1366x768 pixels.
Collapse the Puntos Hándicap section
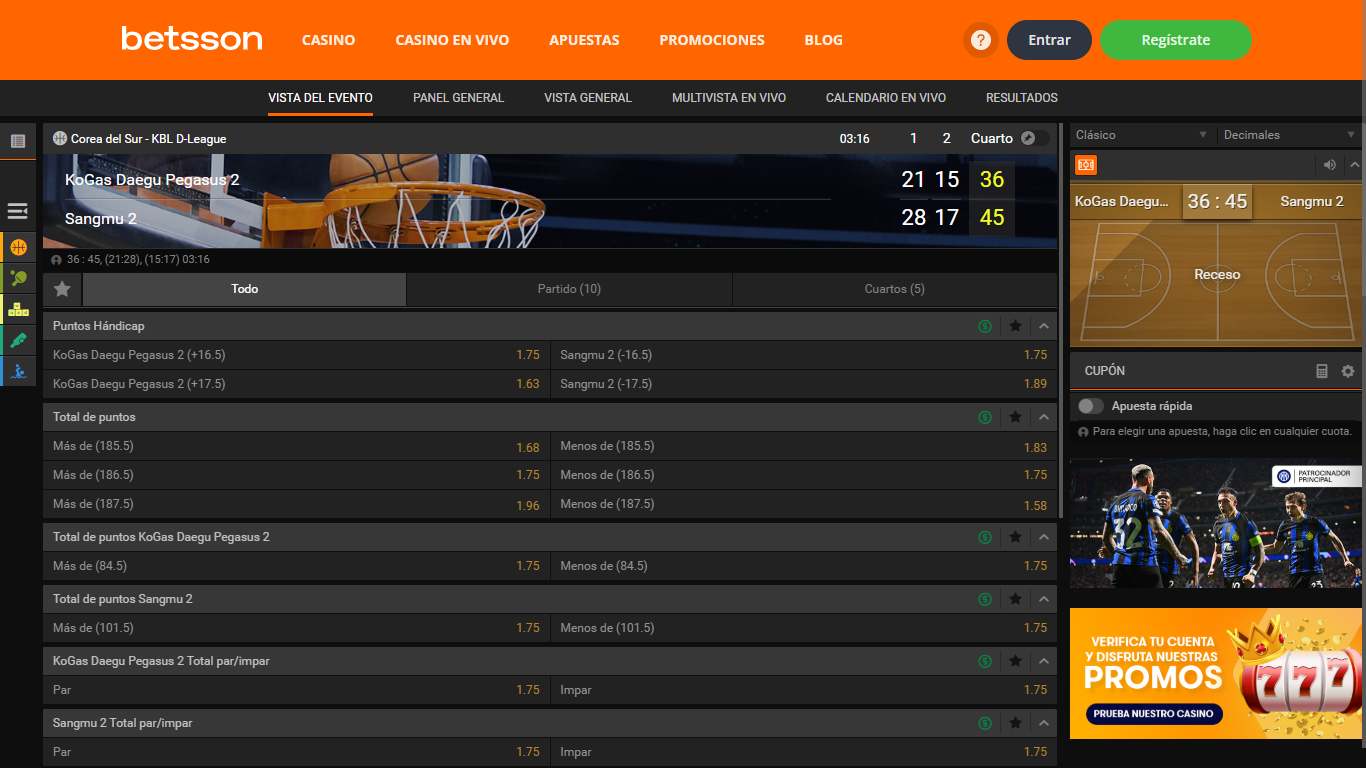pyautogui.click(x=1043, y=326)
